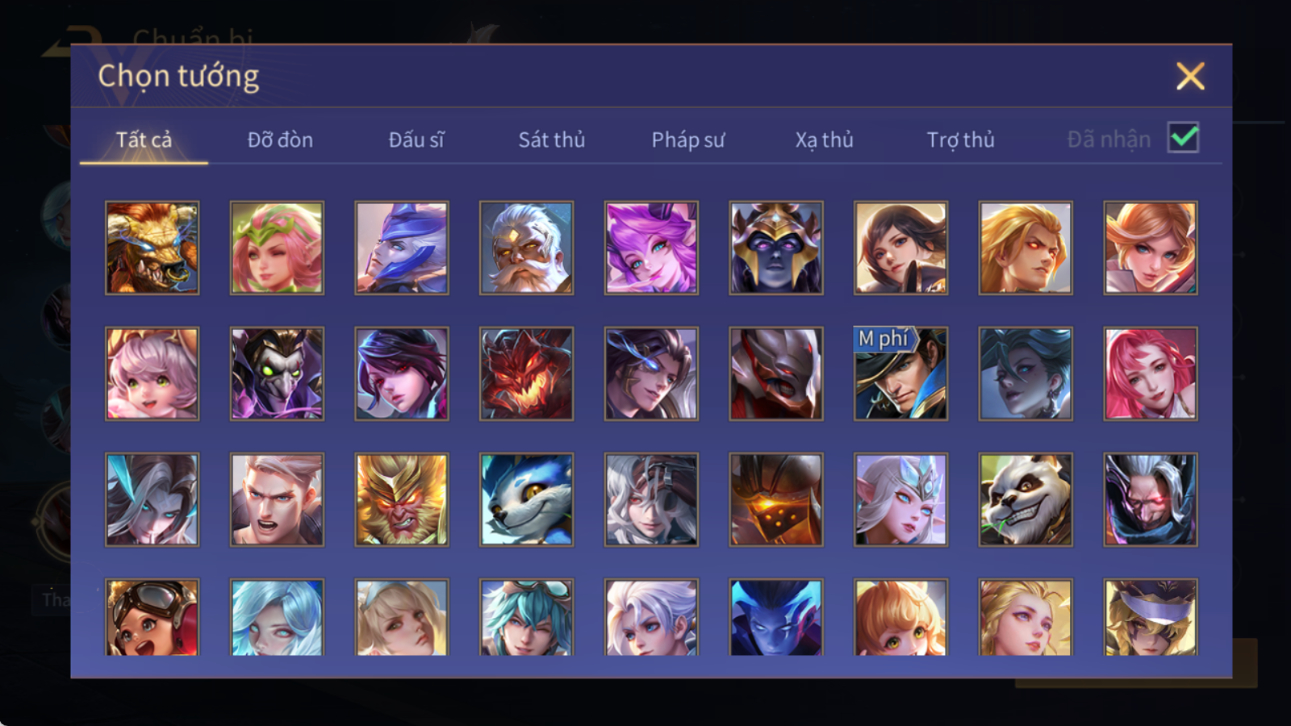Pick the golden monkey king hero
1291x726 pixels.
[x=401, y=499]
